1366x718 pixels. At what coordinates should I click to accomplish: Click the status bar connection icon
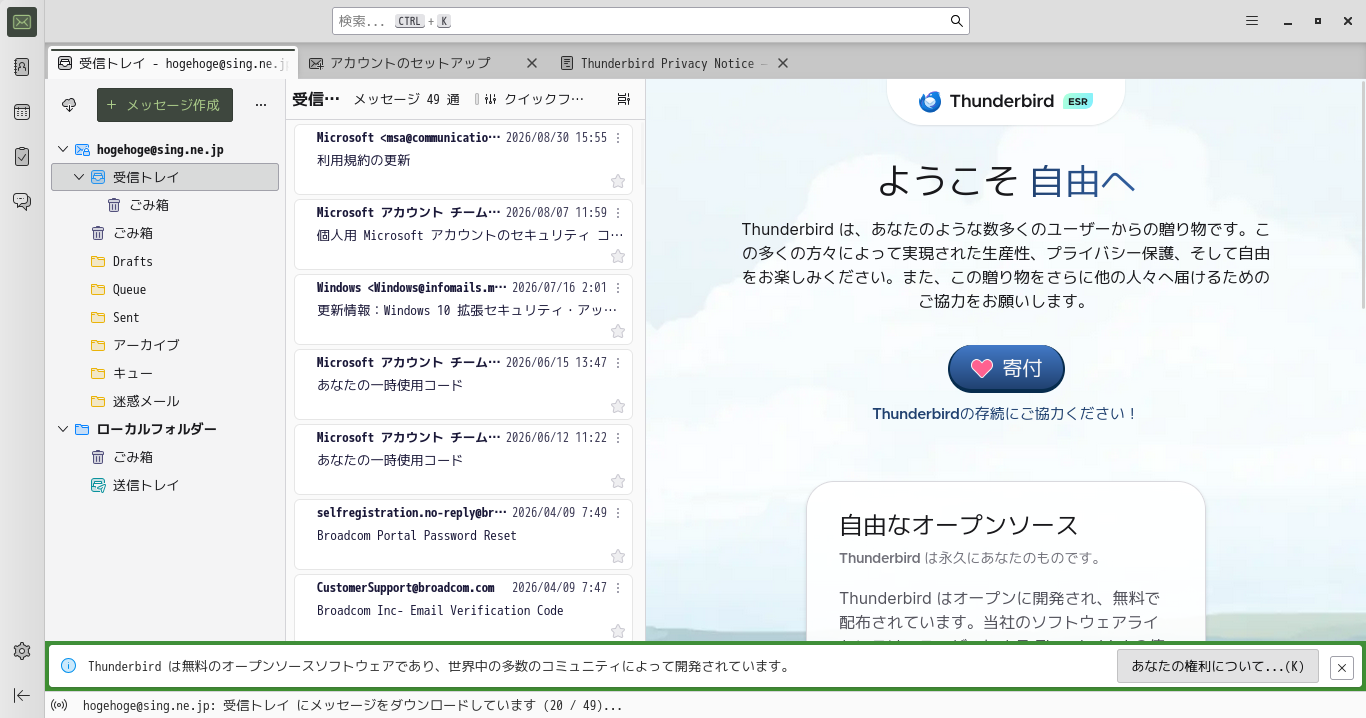click(59, 705)
